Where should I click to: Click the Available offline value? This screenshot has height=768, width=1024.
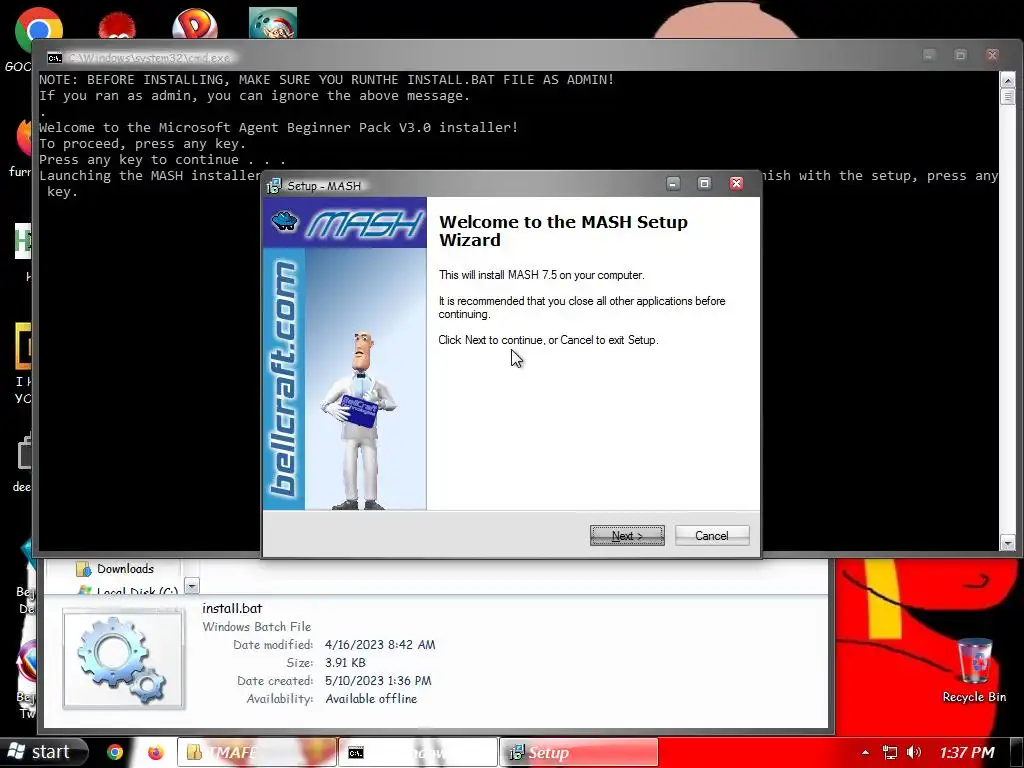[x=371, y=699]
